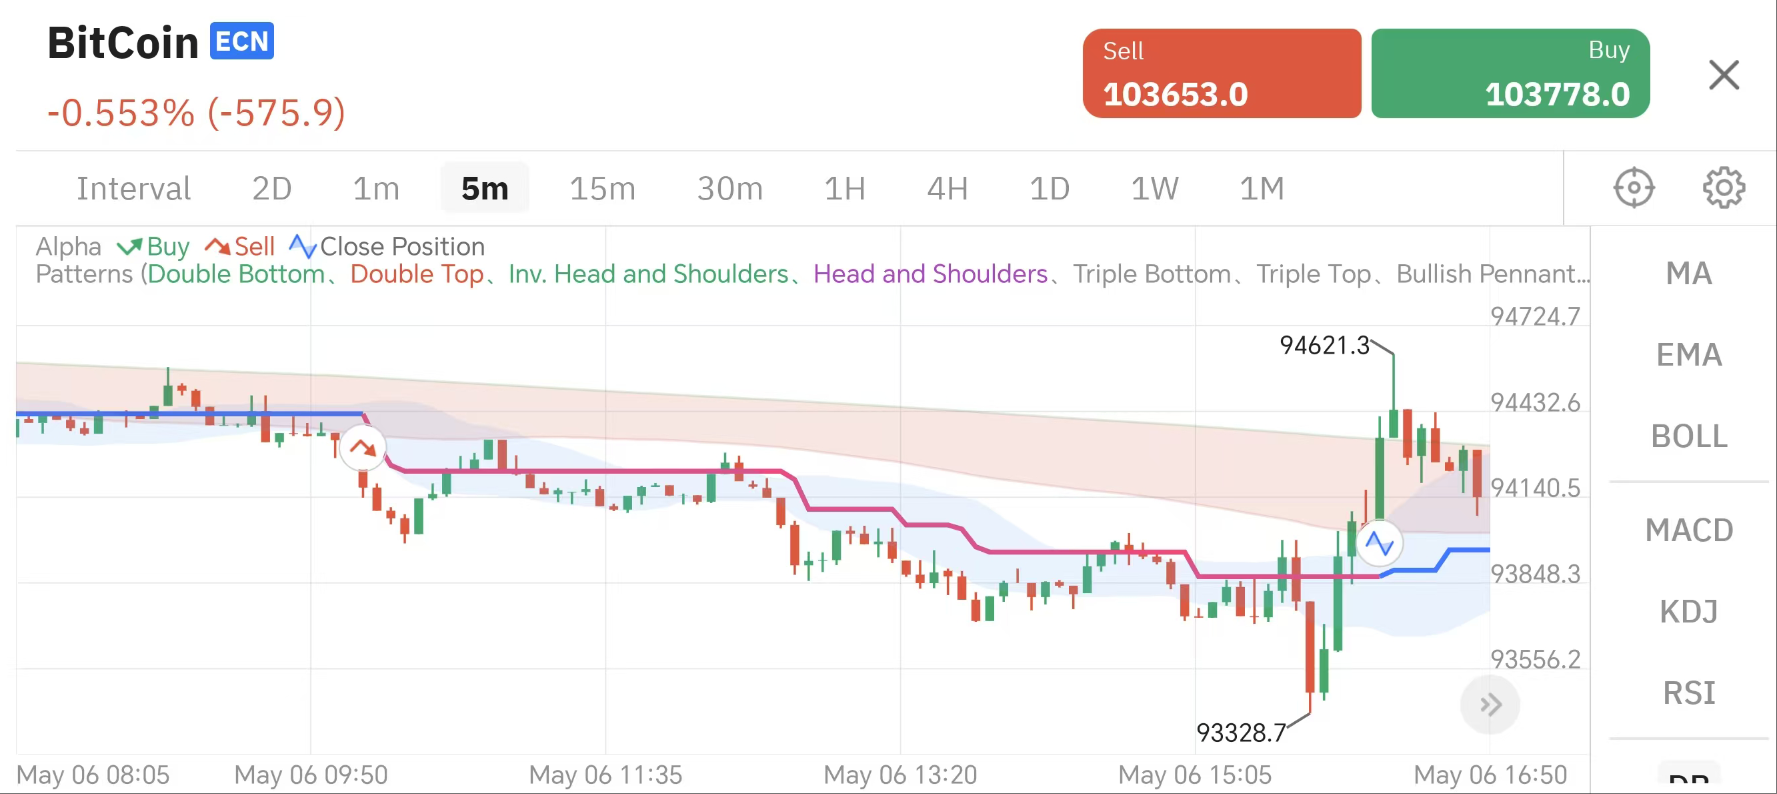Toggle the RSI indicator
The height and width of the screenshot is (794, 1777).
pyautogui.click(x=1688, y=692)
